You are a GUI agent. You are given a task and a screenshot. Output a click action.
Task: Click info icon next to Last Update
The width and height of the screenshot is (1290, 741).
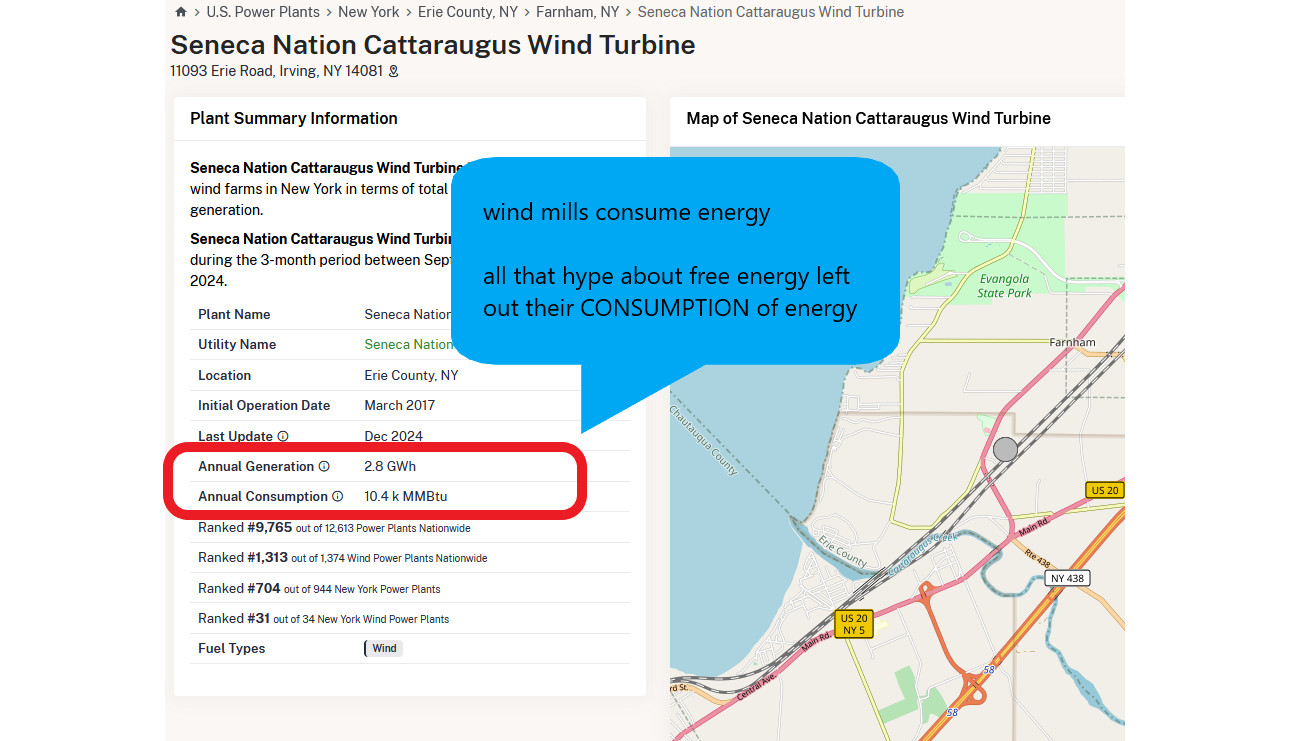(283, 436)
